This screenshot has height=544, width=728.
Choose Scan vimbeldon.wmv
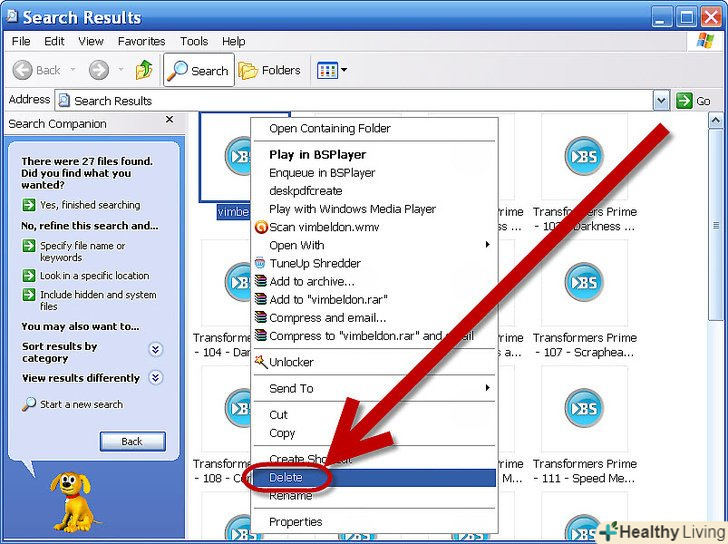click(x=374, y=227)
